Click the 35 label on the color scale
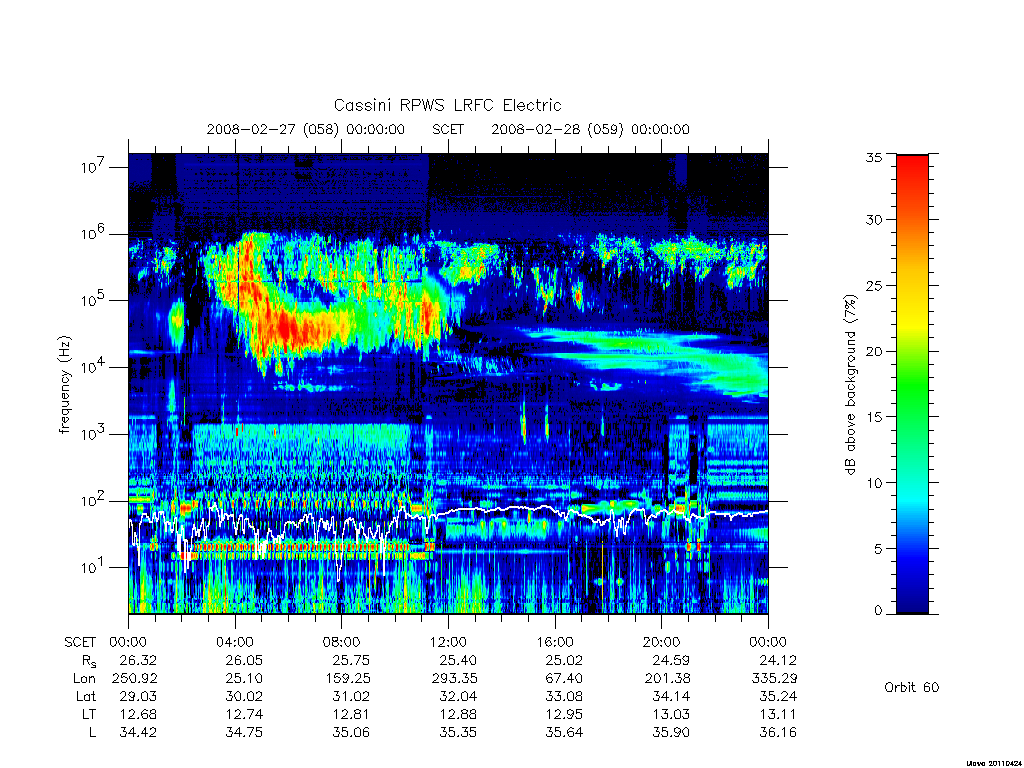 click(874, 157)
